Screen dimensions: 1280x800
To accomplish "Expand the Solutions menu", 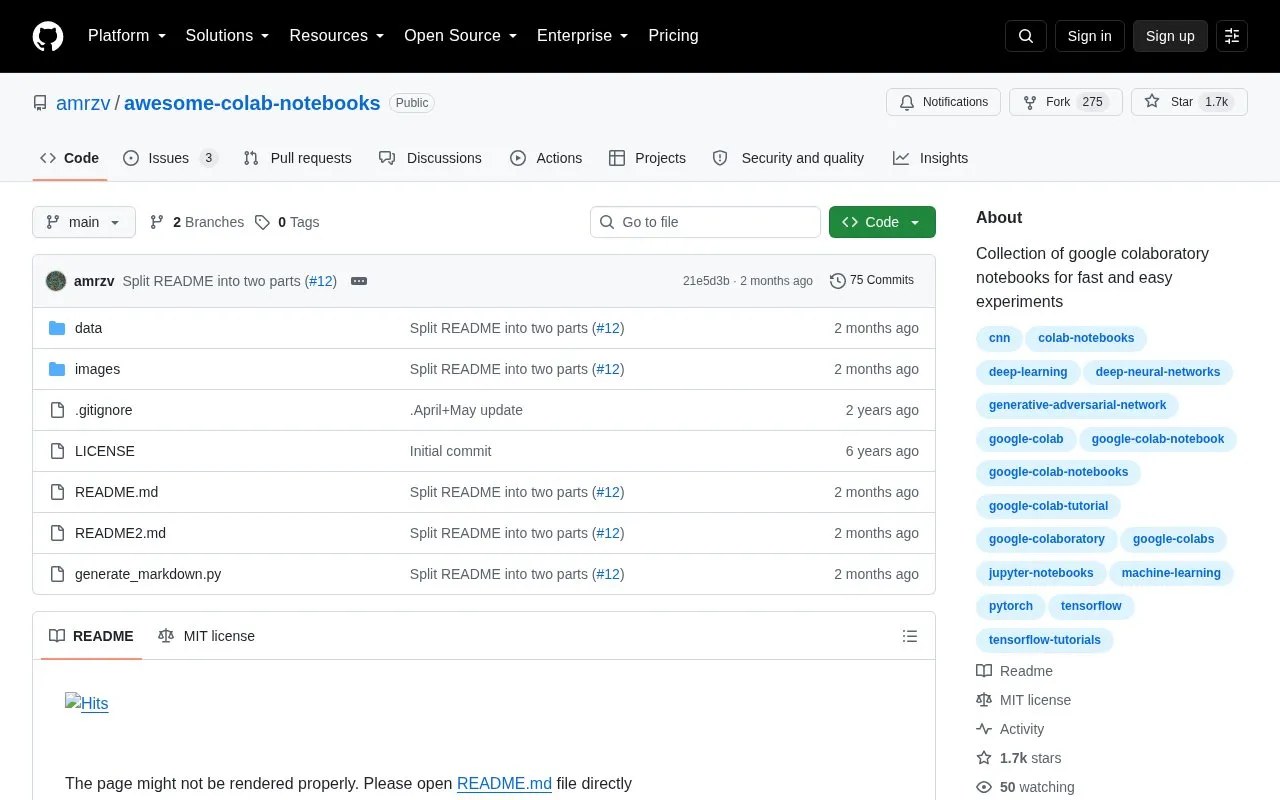I will coord(227,36).
